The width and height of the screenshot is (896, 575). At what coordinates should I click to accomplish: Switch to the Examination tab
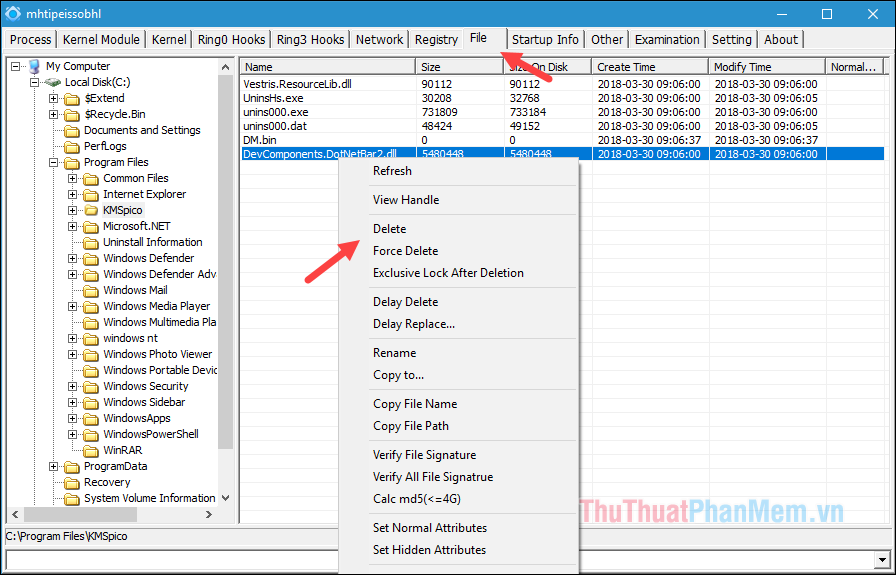tap(667, 39)
